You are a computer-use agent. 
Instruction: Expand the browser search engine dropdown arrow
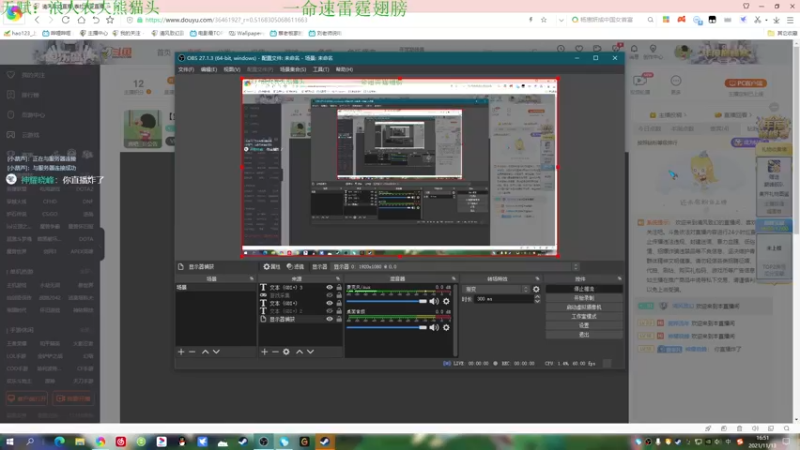(x=561, y=20)
